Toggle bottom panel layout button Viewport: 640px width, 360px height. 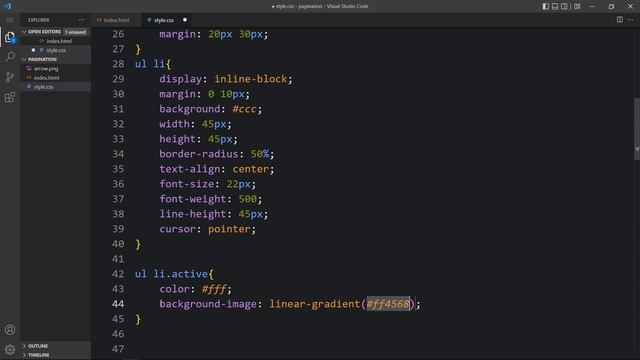pos(555,6)
